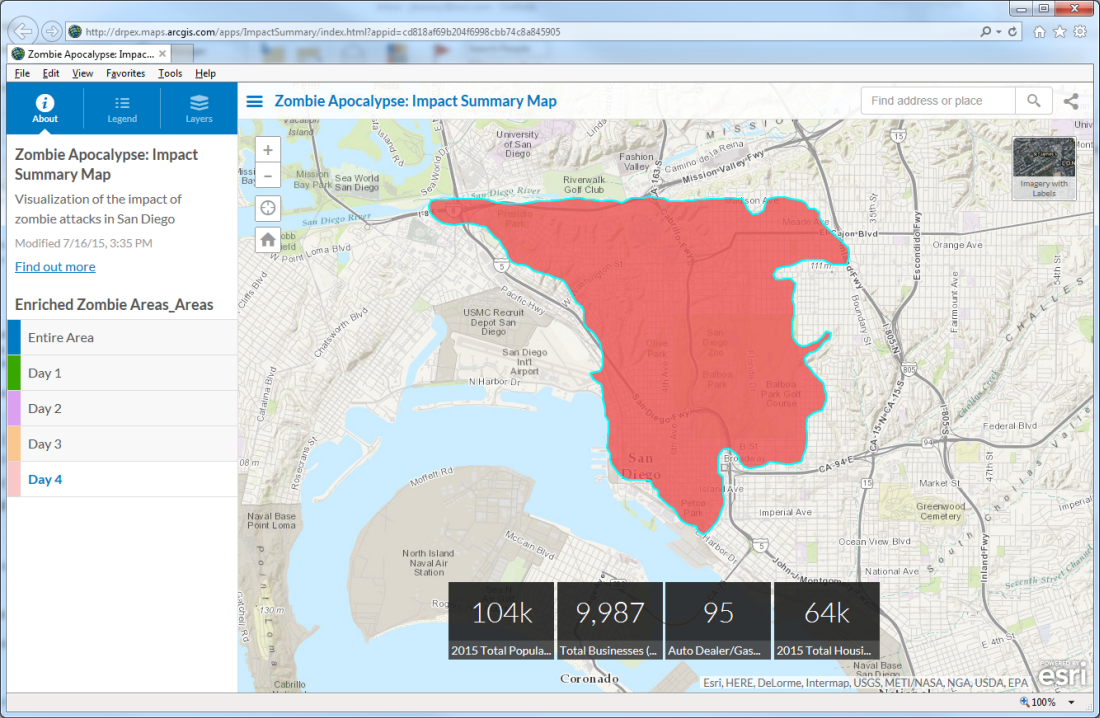The height and width of the screenshot is (718, 1100).
Task: Switch to the Legend tab
Action: tap(122, 108)
